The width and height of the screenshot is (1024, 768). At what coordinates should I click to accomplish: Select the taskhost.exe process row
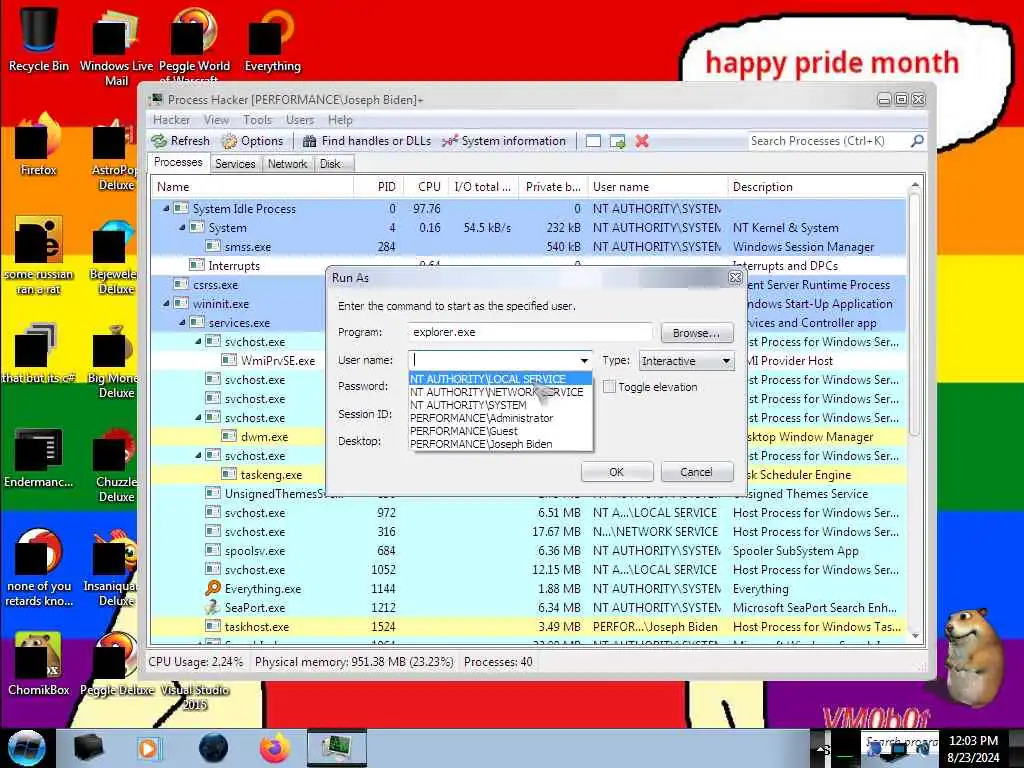point(528,626)
